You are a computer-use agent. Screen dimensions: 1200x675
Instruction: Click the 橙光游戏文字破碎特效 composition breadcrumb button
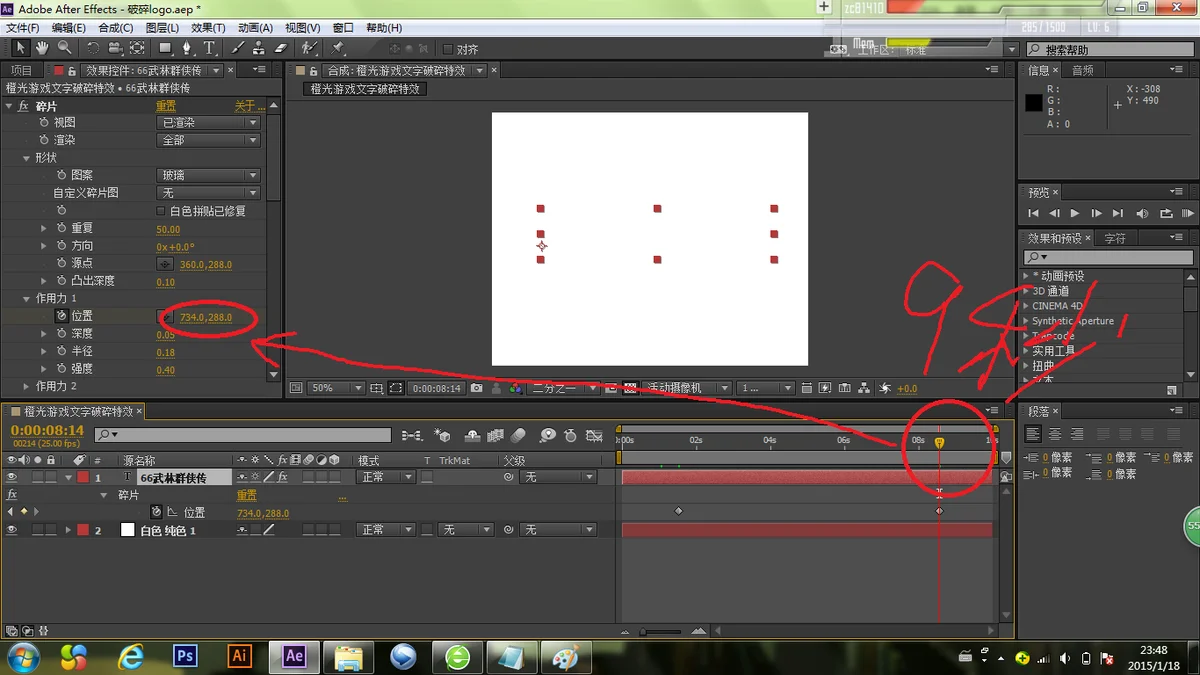(x=365, y=89)
